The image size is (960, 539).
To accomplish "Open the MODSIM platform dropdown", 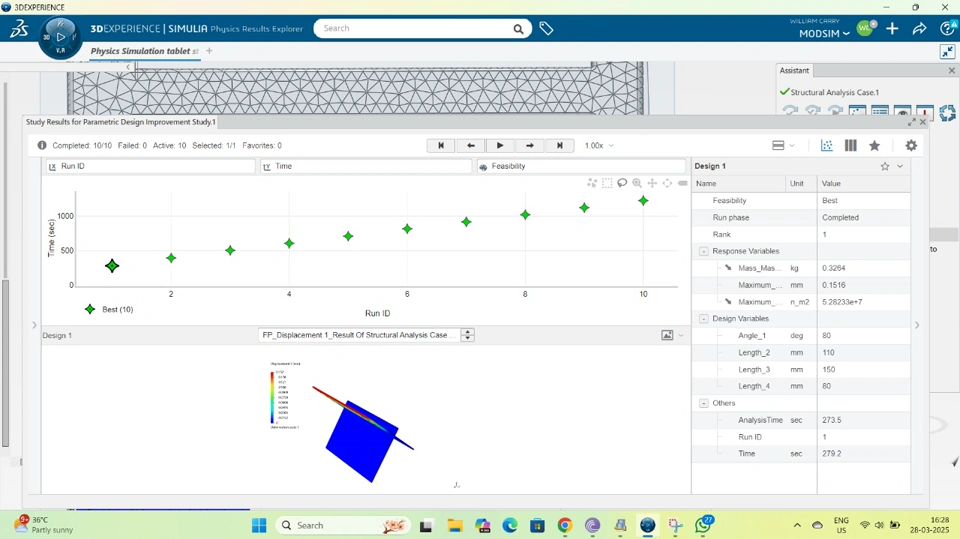I will tap(824, 34).
